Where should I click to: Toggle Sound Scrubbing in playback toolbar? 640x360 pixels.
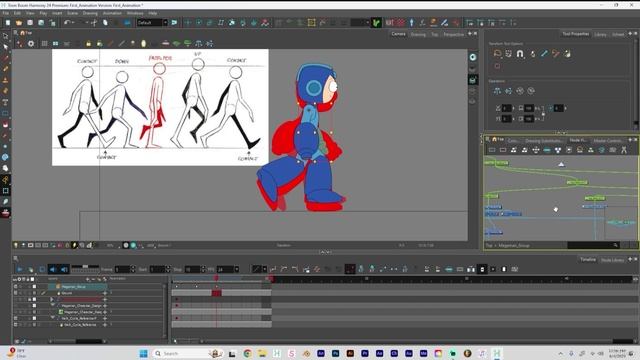coord(64,269)
